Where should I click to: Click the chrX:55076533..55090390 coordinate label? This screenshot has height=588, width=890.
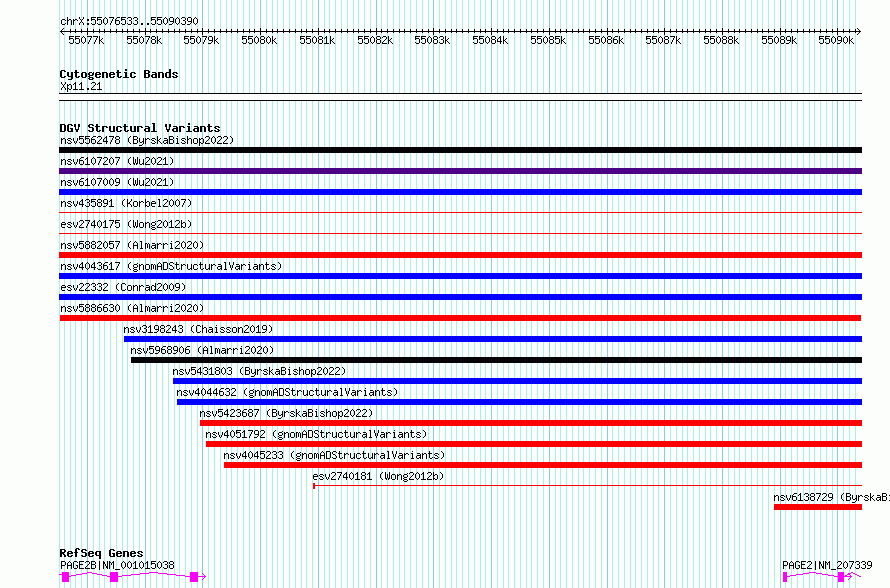point(129,22)
